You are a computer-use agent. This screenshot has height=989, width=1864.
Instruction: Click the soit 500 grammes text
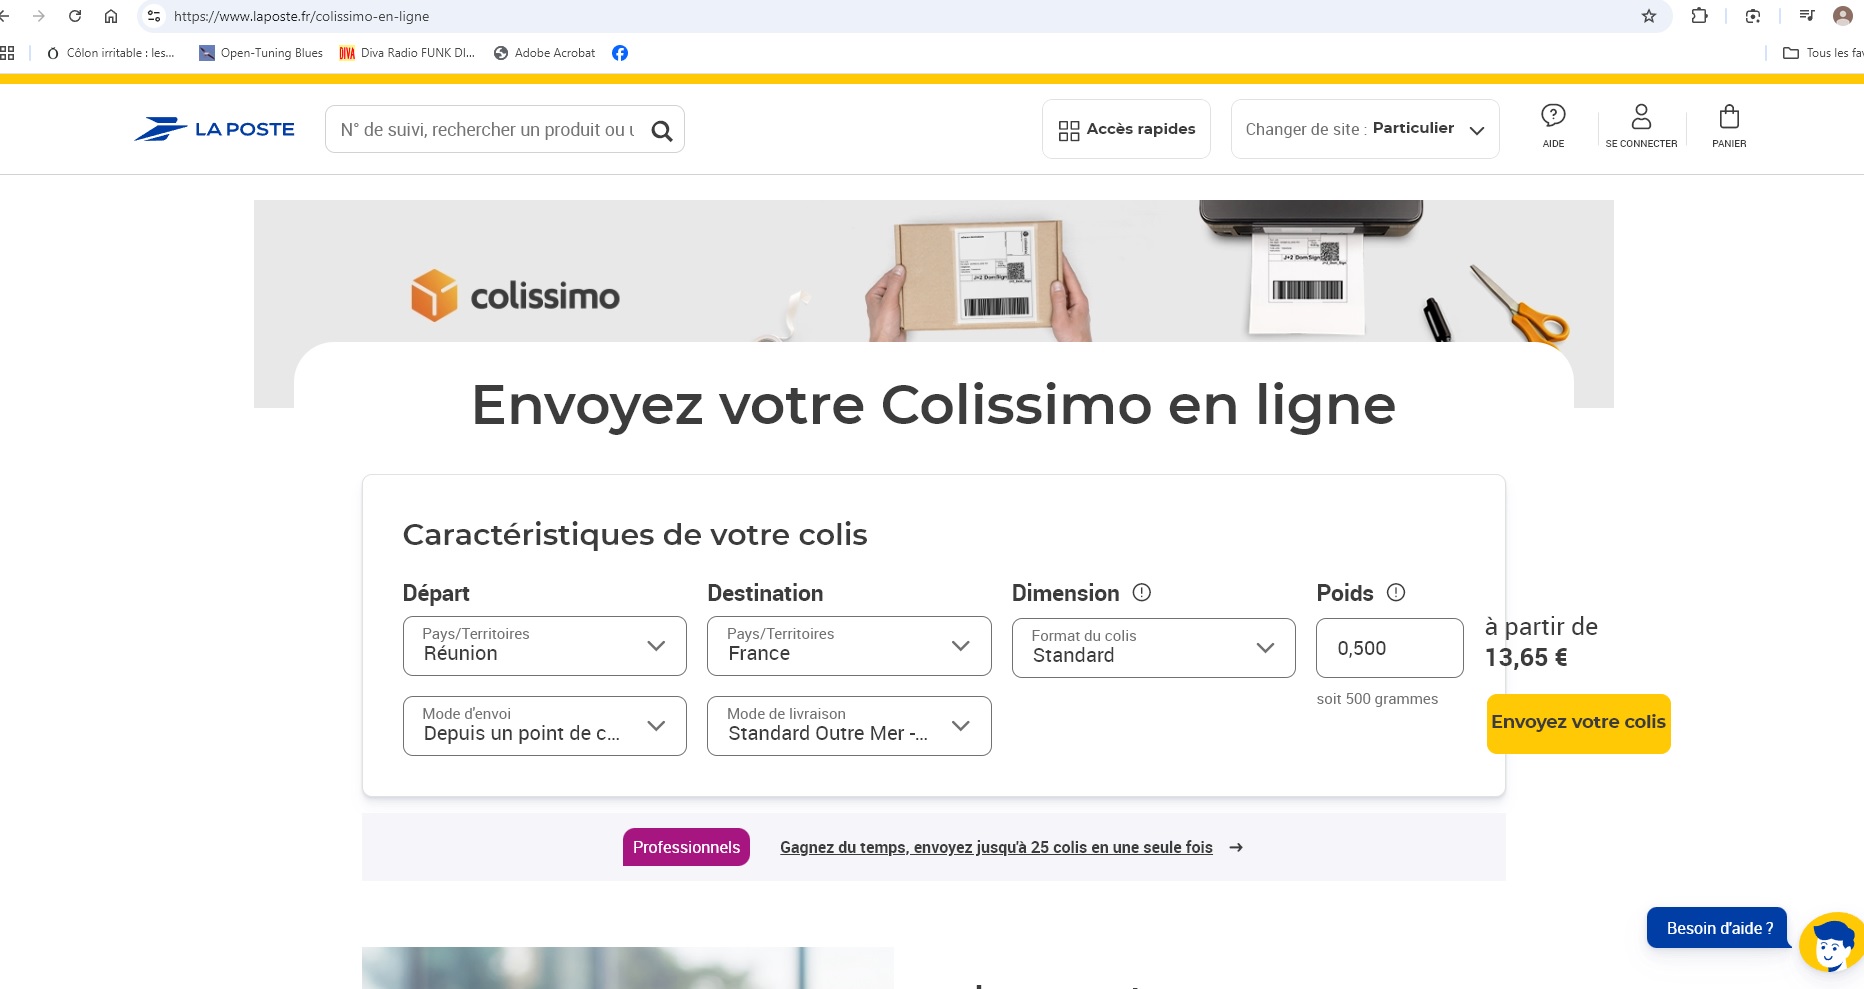1377,699
